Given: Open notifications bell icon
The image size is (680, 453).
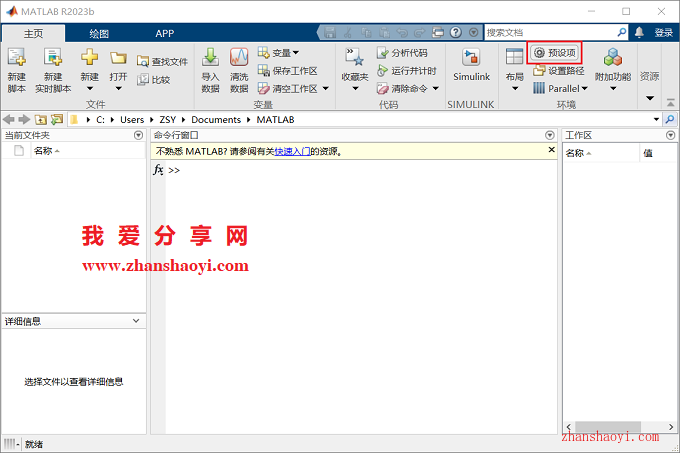Looking at the screenshot, I should 639,33.
